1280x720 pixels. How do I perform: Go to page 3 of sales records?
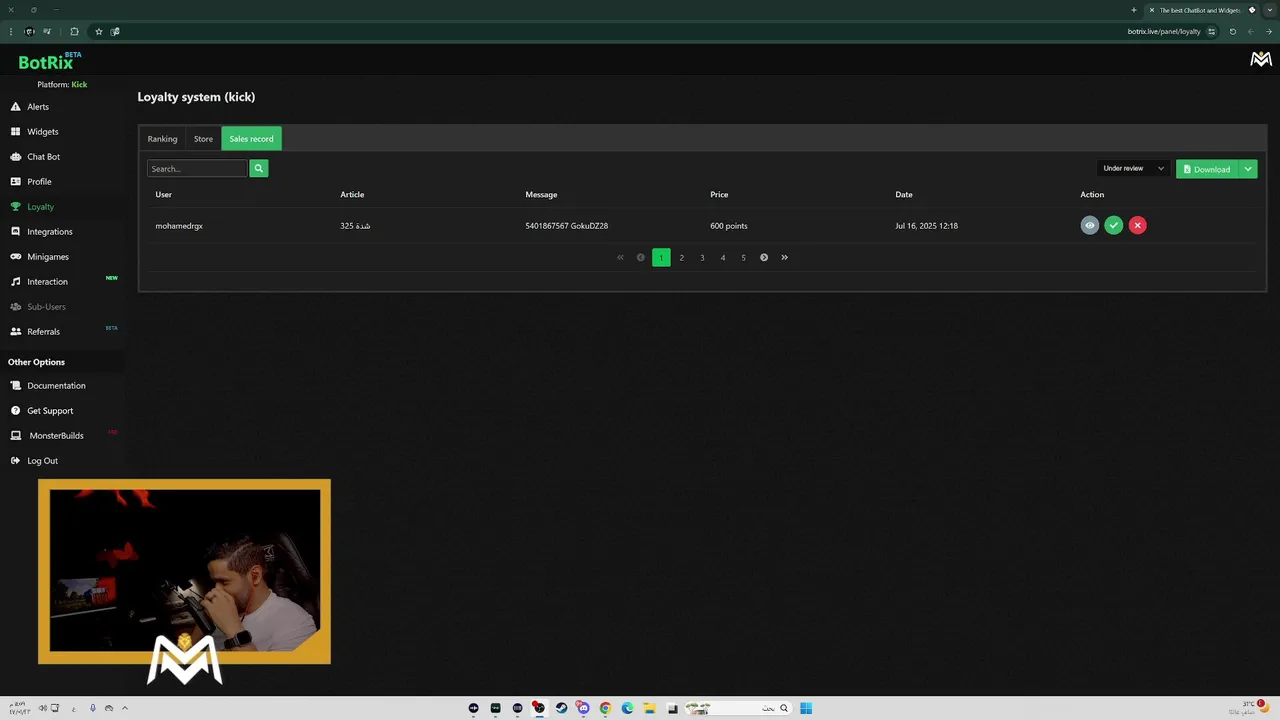[x=702, y=258]
